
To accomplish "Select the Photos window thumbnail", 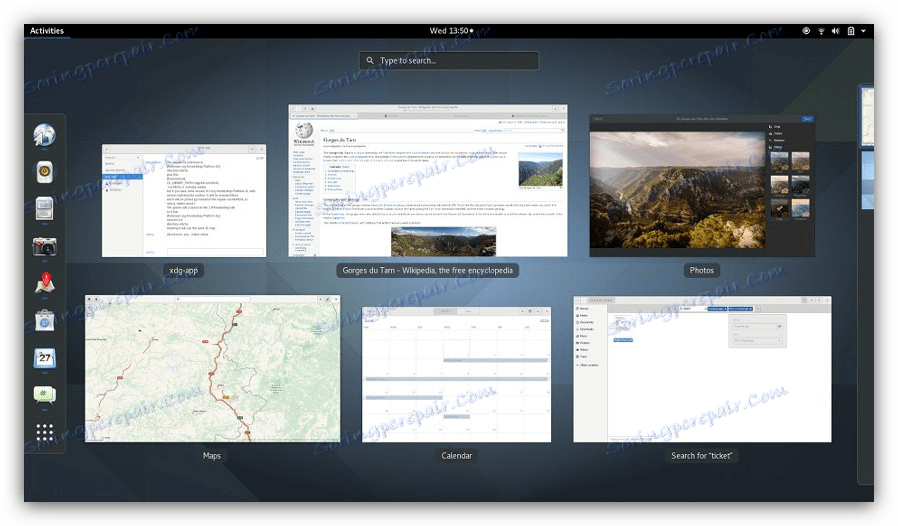I will [702, 186].
